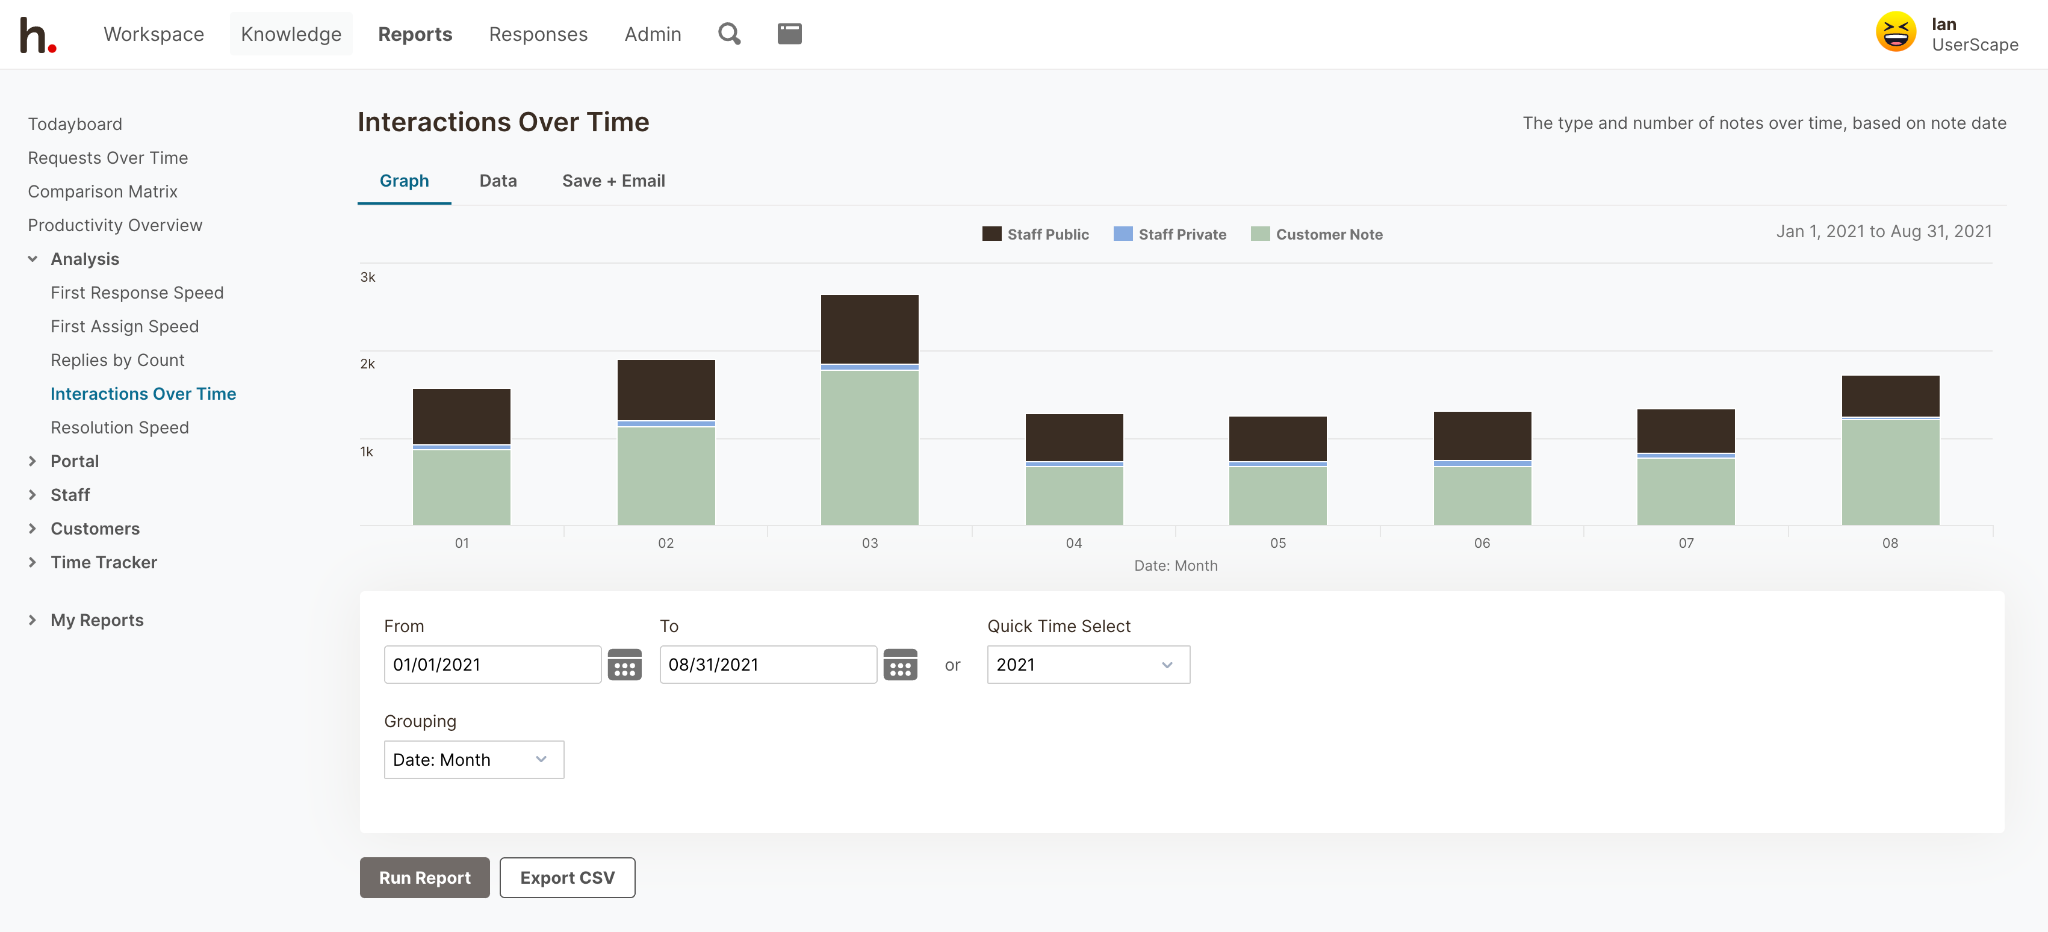Switch to the Data tab
Screen dimensions: 2048x932
point(498,181)
